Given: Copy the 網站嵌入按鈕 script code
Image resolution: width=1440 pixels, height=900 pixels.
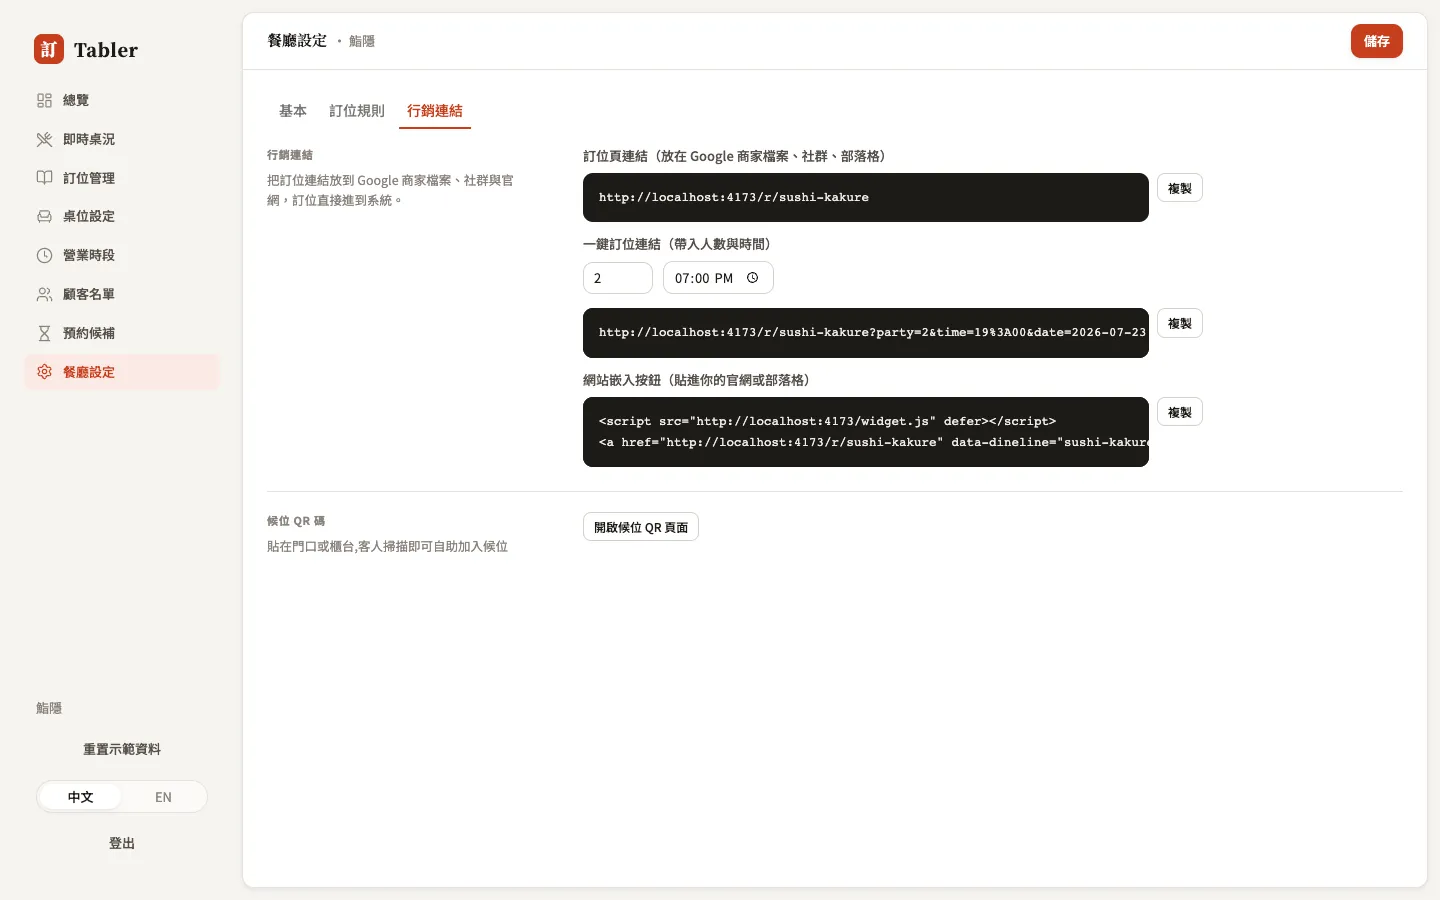Looking at the screenshot, I should [x=1180, y=412].
